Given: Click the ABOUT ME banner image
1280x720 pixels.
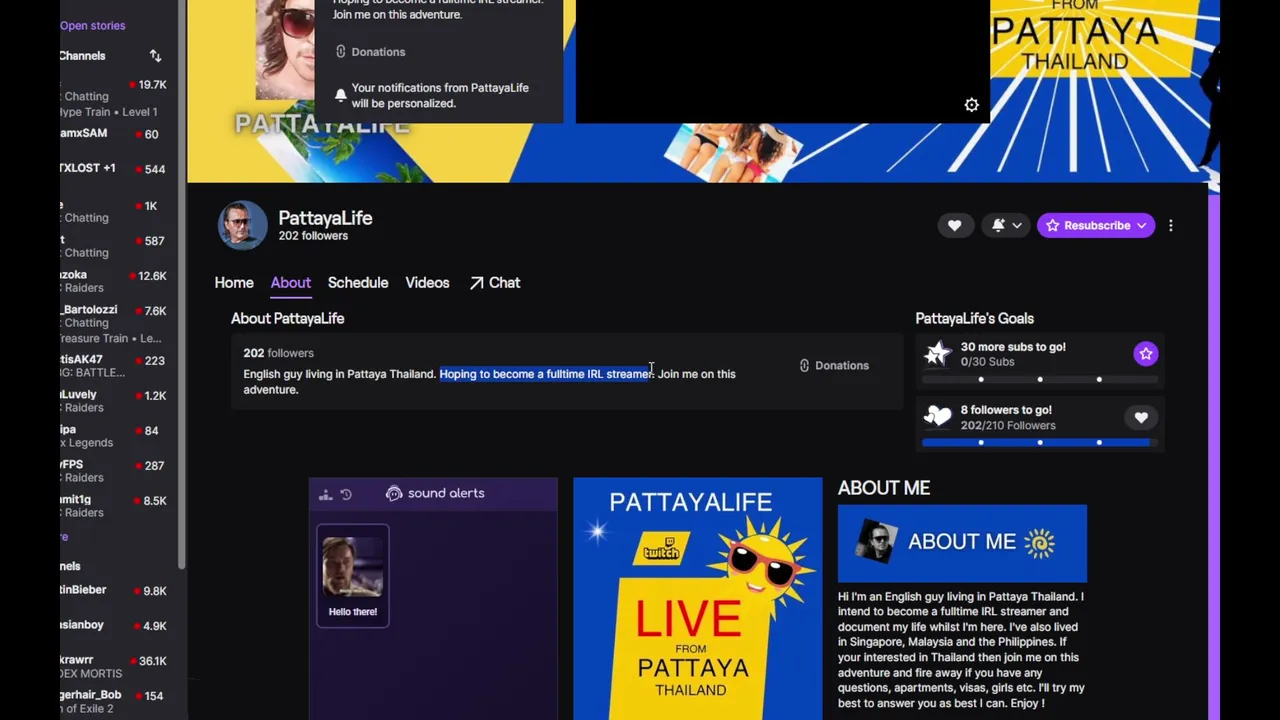Looking at the screenshot, I should click(x=962, y=543).
